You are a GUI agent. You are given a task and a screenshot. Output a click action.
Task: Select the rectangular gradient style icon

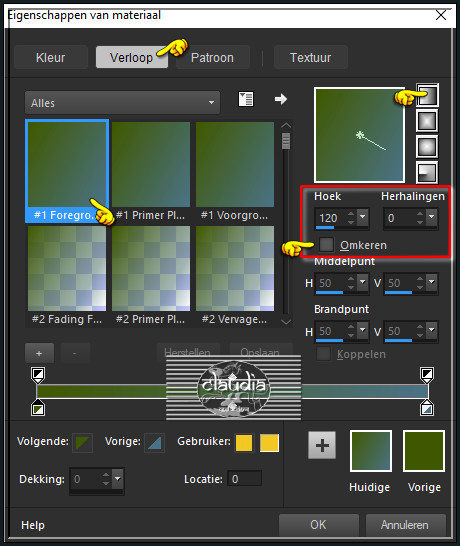(x=427, y=121)
